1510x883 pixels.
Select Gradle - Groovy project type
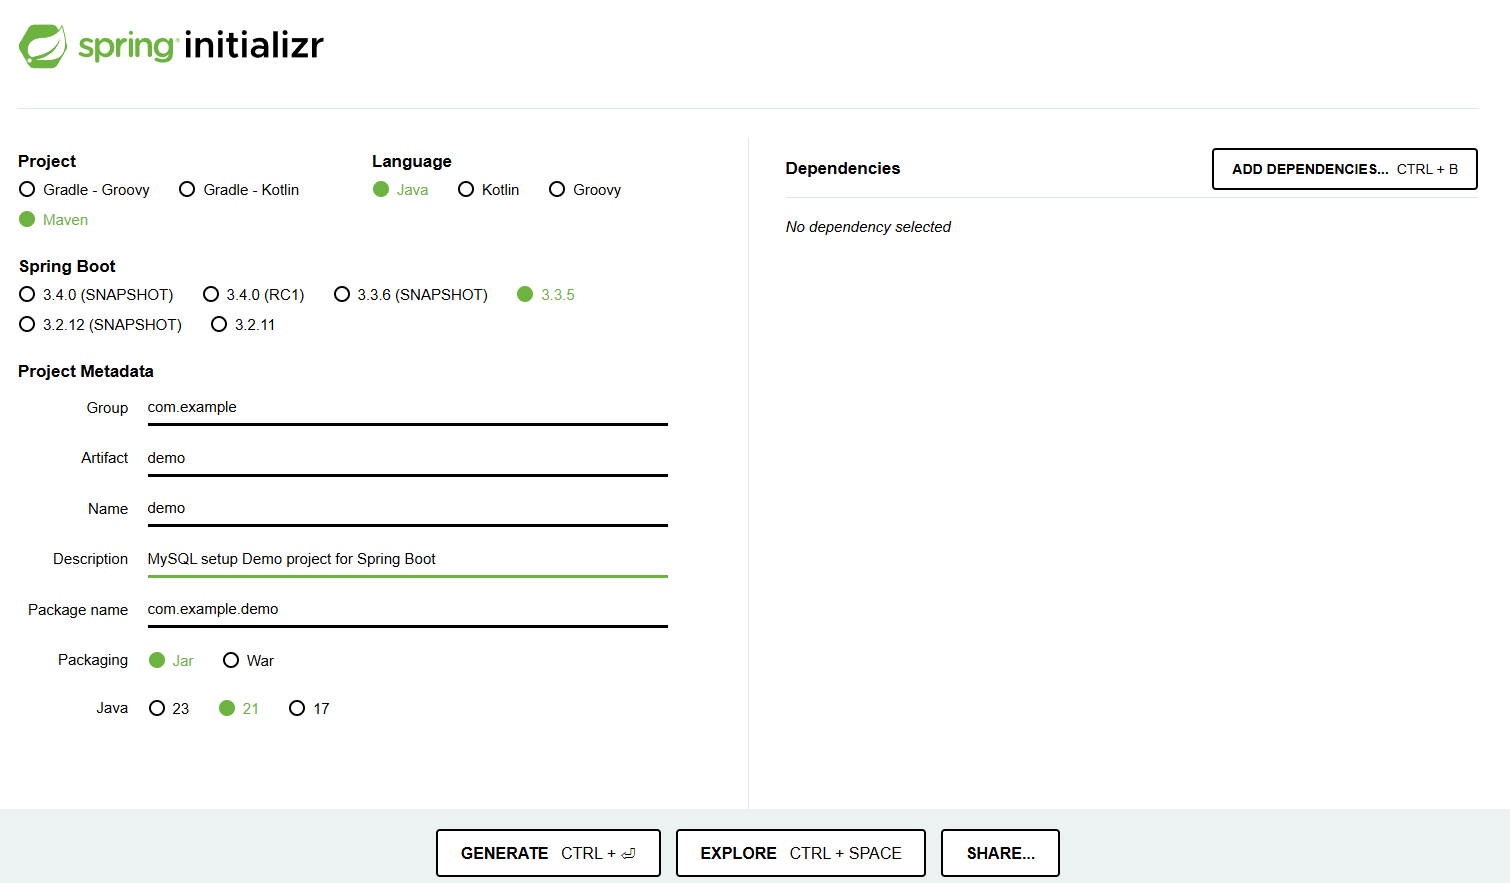click(x=85, y=190)
